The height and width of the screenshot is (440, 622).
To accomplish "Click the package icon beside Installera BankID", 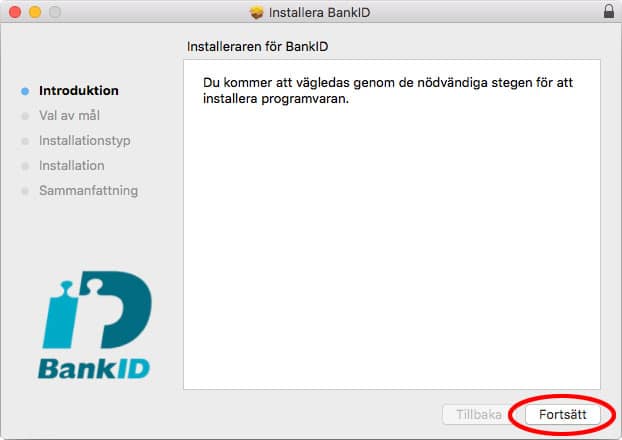I will coord(257,13).
